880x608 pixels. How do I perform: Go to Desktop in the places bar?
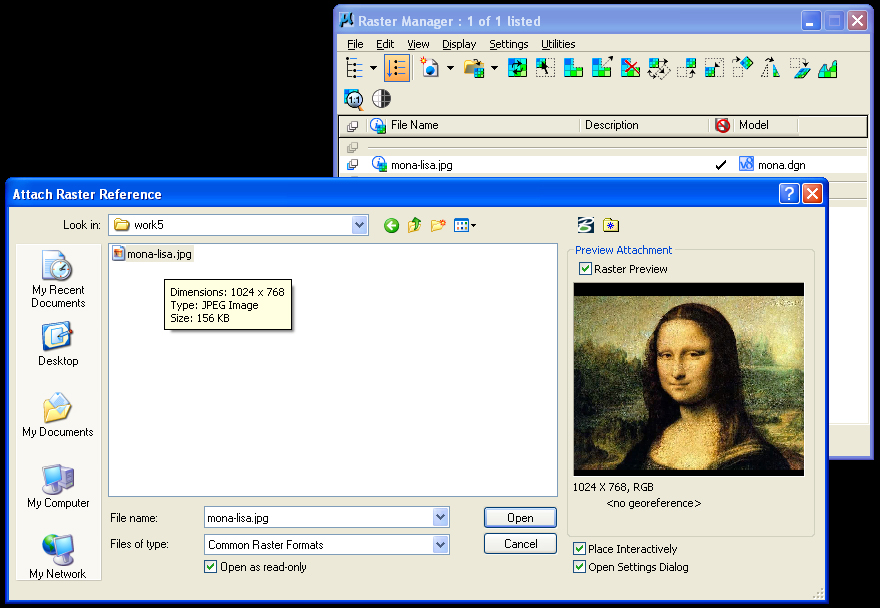58,344
